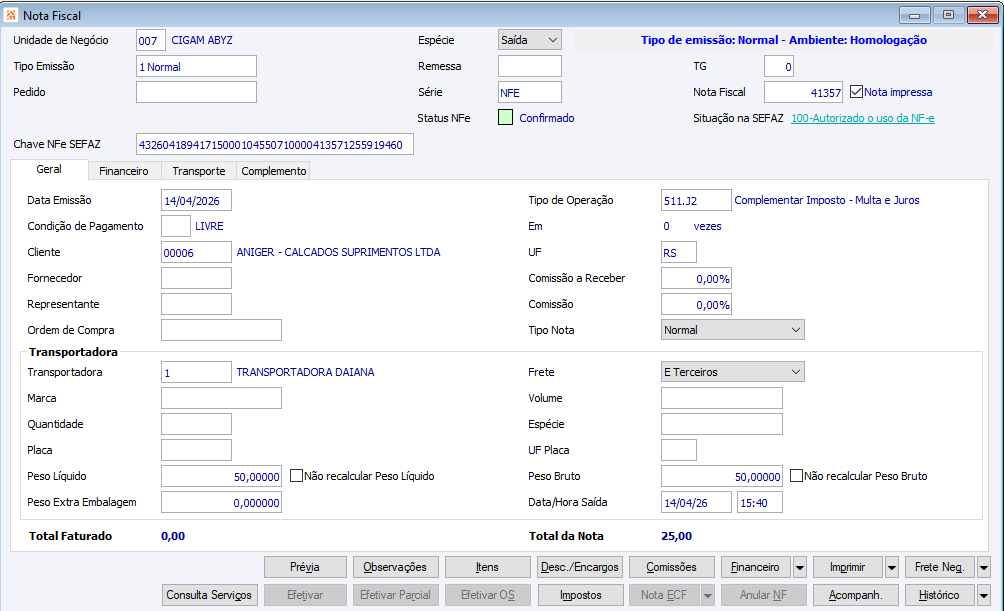Click the TG field
Screen dimensions: 1004x611
[x=779, y=66]
